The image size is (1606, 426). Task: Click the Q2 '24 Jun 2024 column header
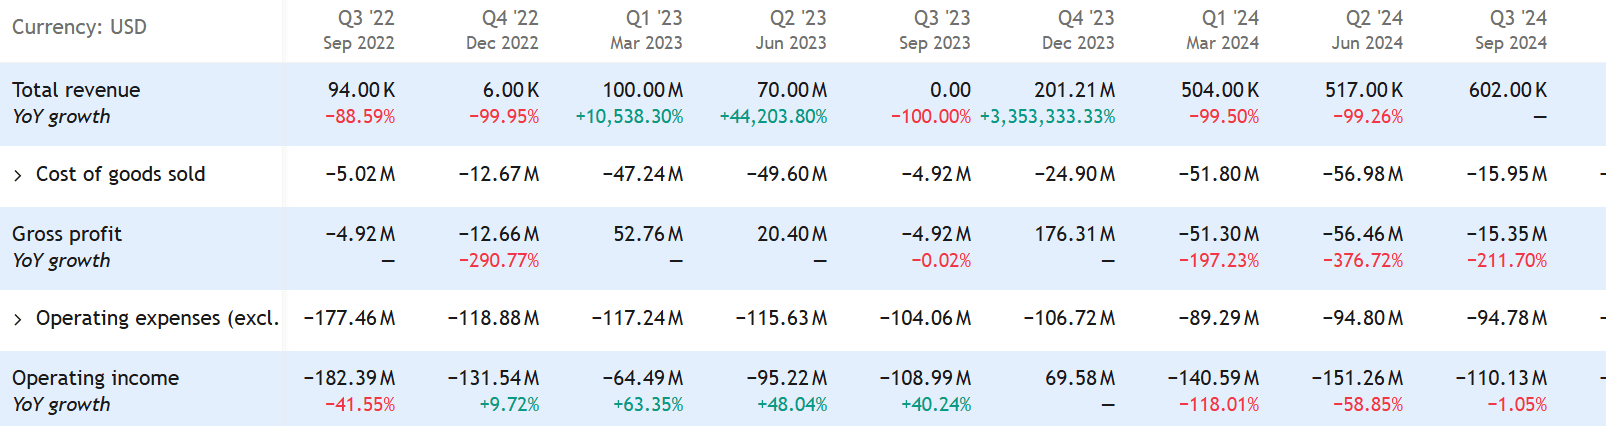coord(1367,30)
